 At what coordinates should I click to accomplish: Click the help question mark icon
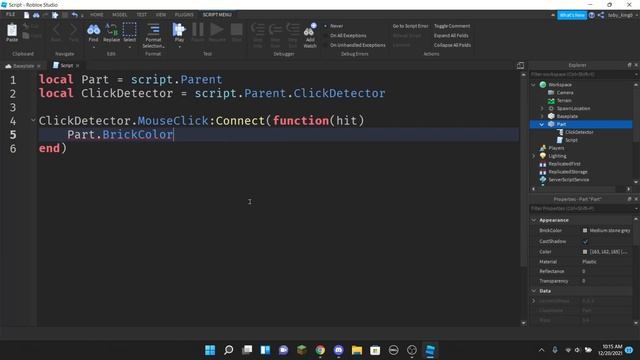point(592,15)
